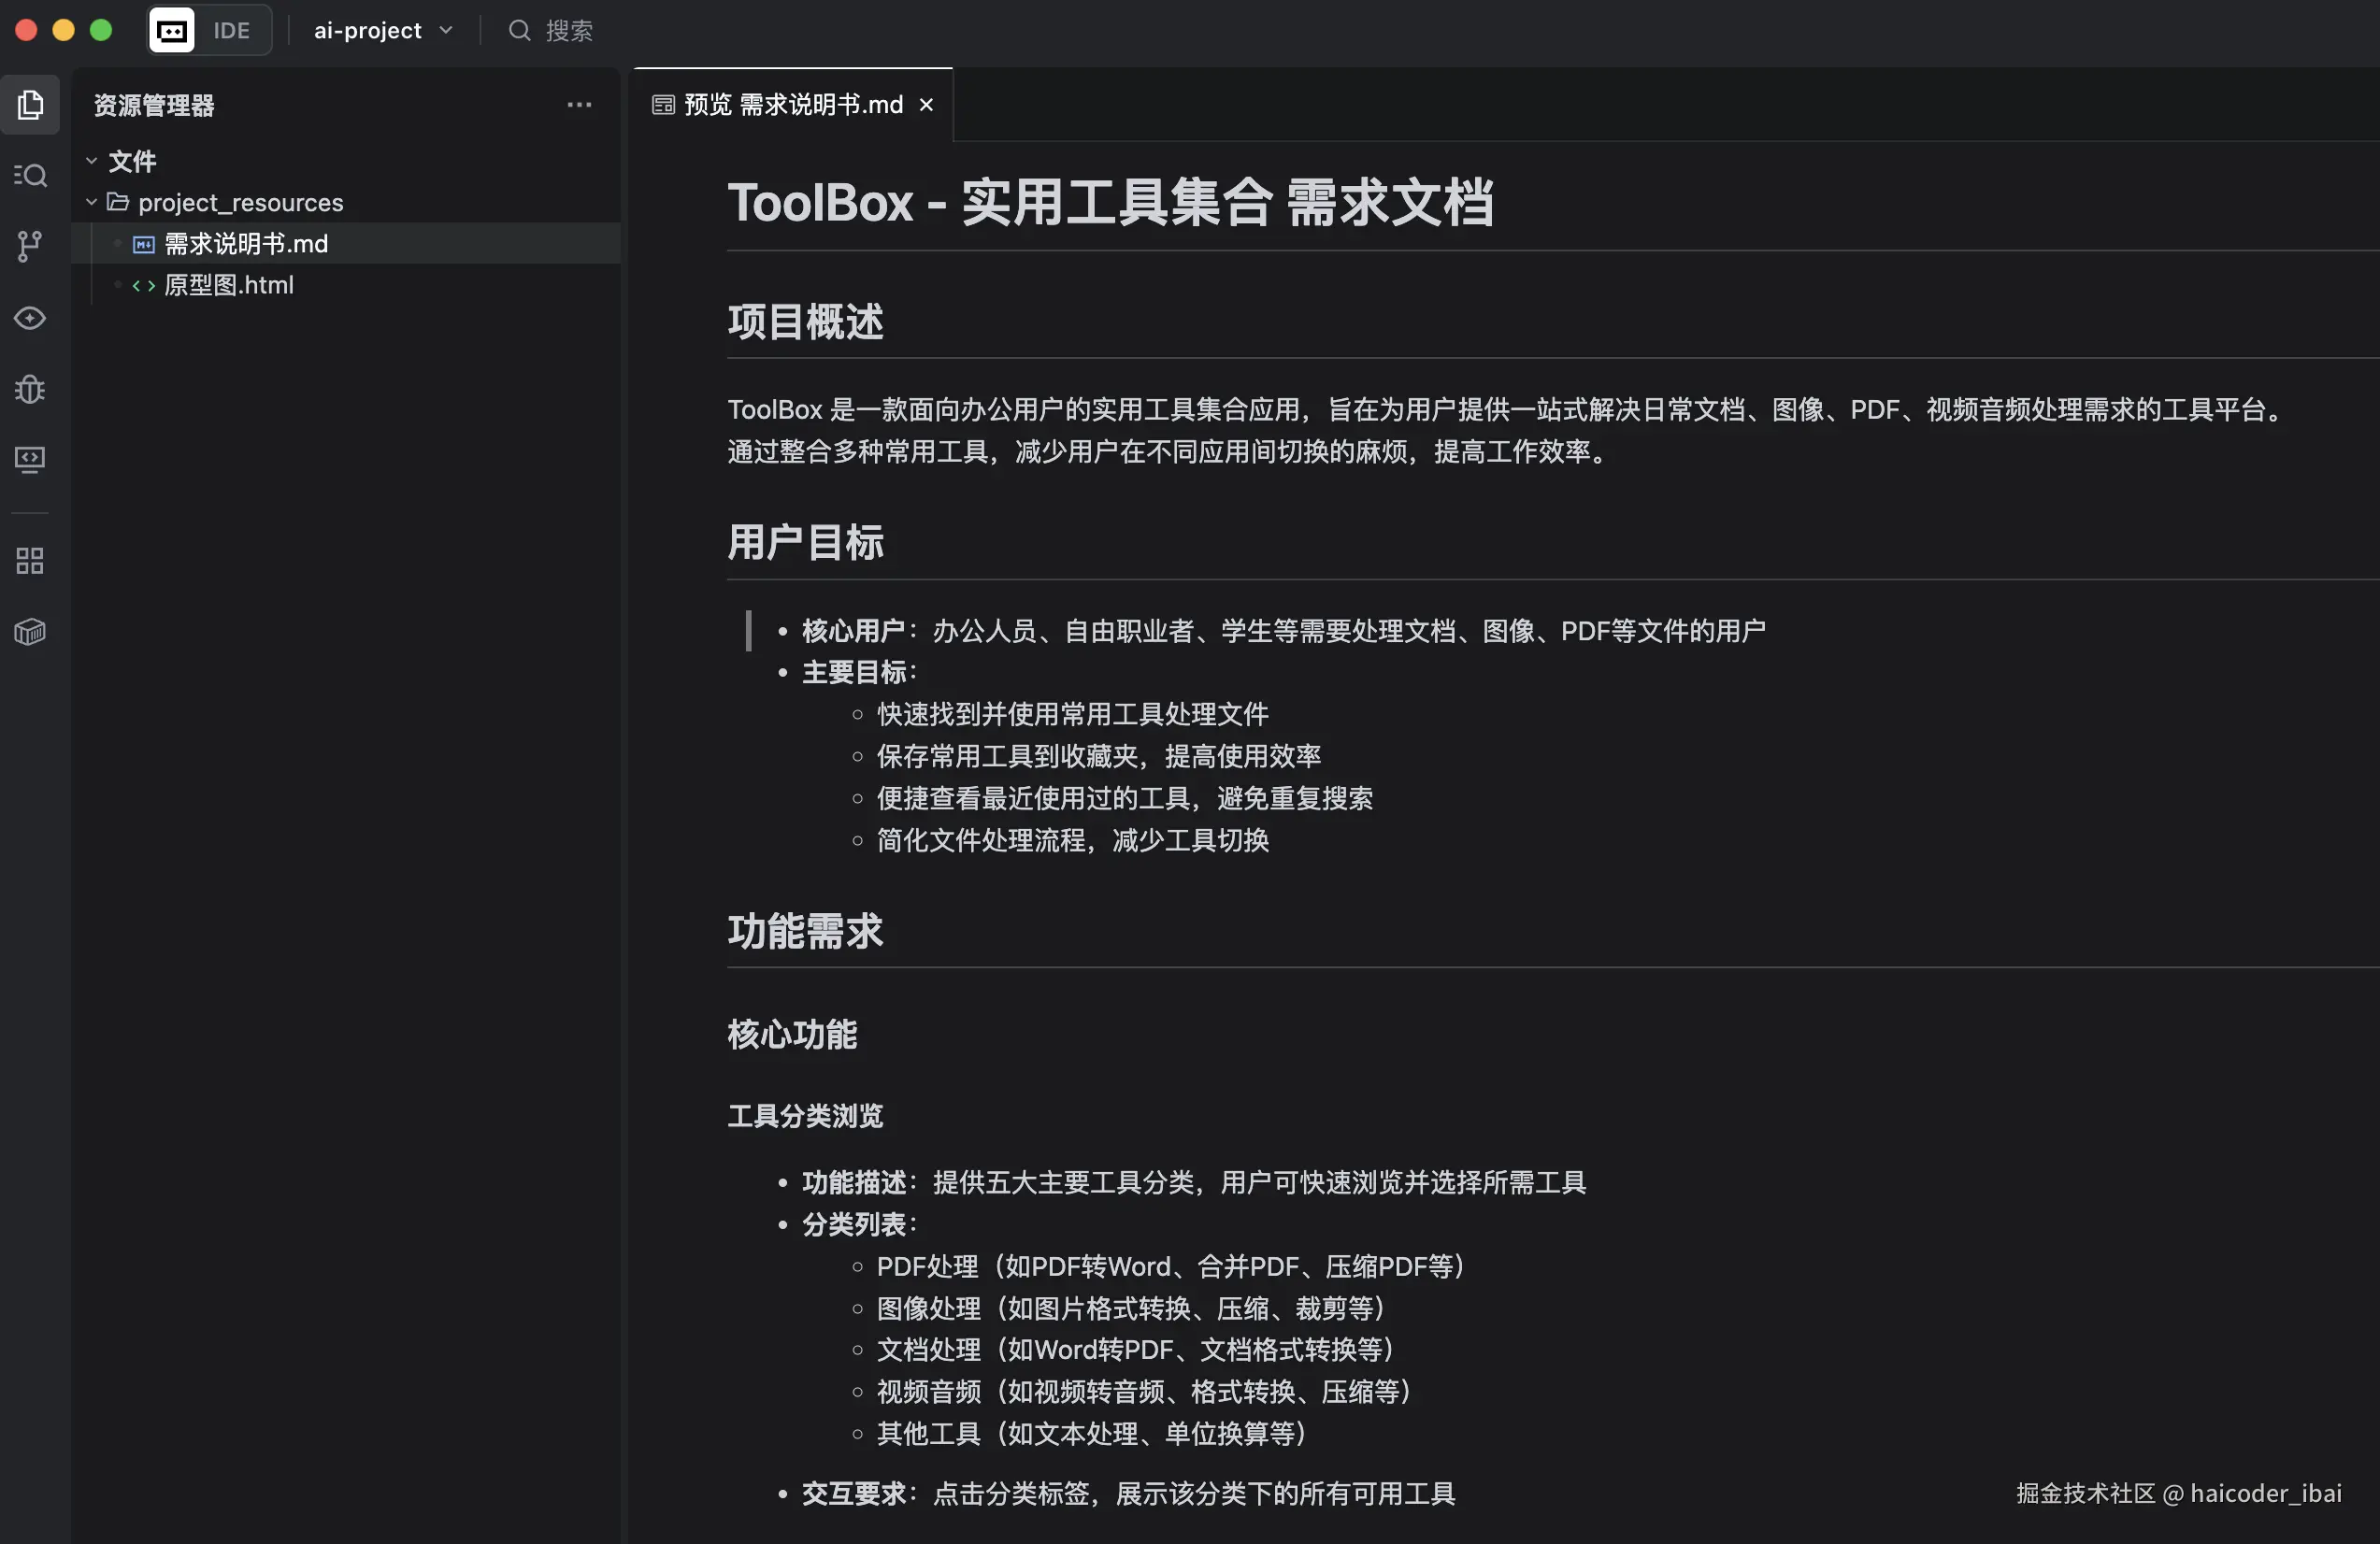Close the 需求说明书.md preview tab
Viewport: 2380px width, 1544px height.
click(x=926, y=105)
